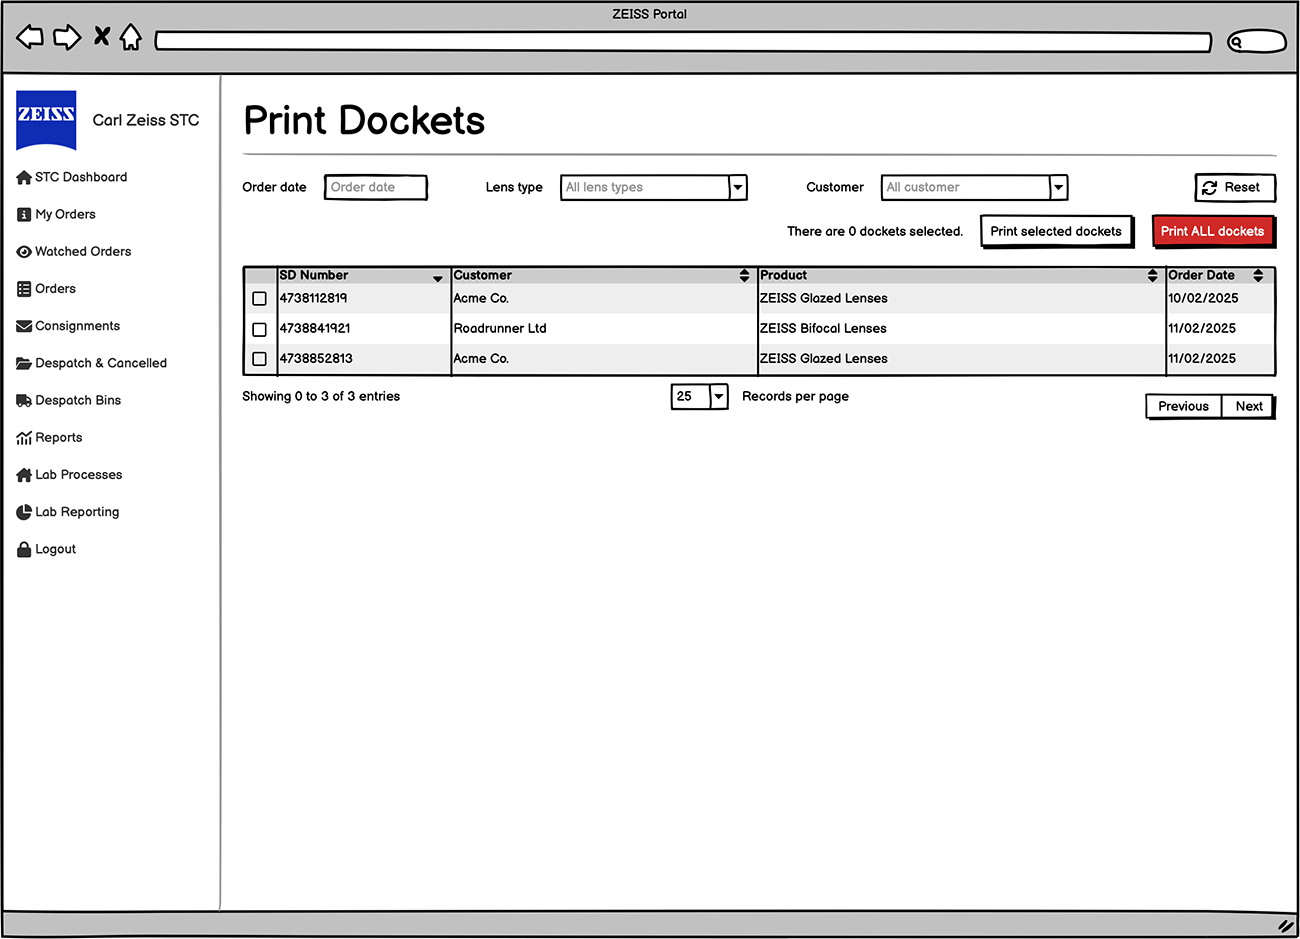Open the Lens type dropdown
1300x939 pixels.
click(654, 187)
